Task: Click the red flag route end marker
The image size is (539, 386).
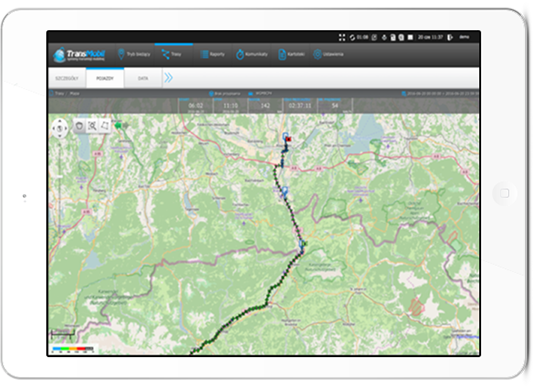Action: pos(289,139)
